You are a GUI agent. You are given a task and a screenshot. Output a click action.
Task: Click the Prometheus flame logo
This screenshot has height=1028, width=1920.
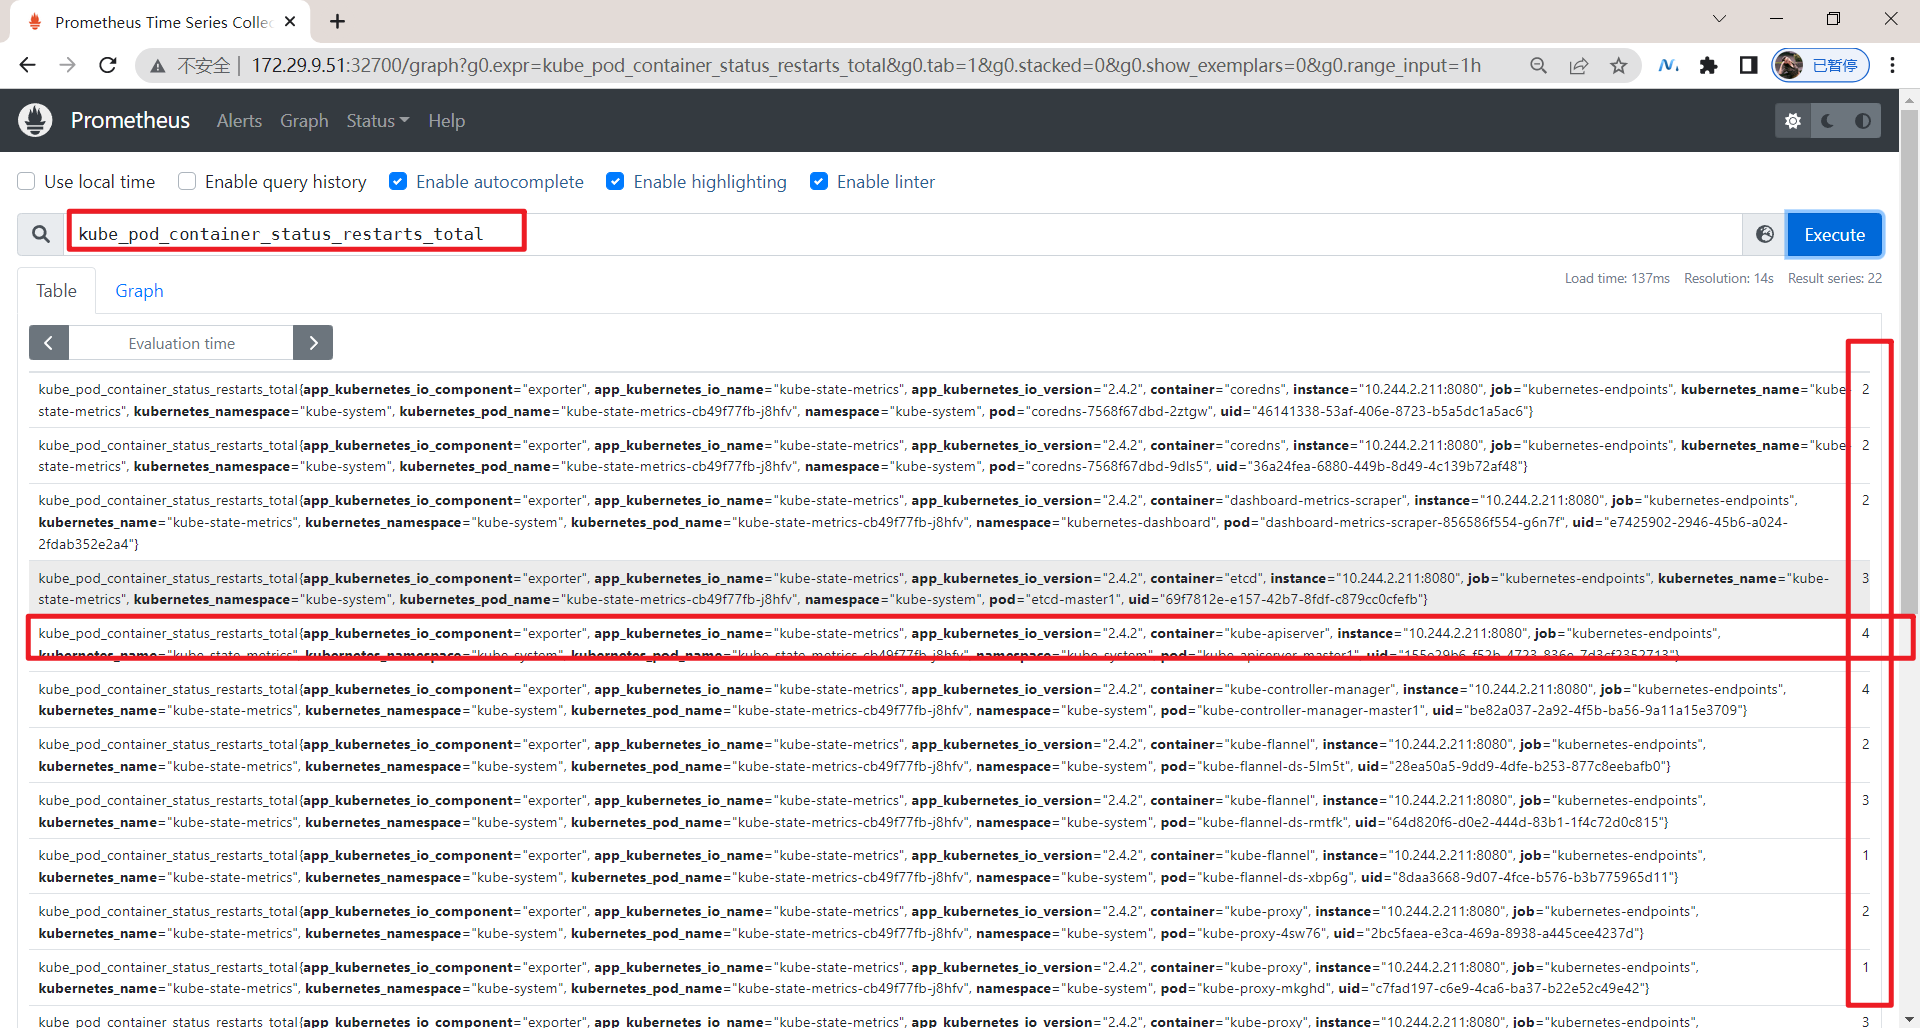point(35,120)
